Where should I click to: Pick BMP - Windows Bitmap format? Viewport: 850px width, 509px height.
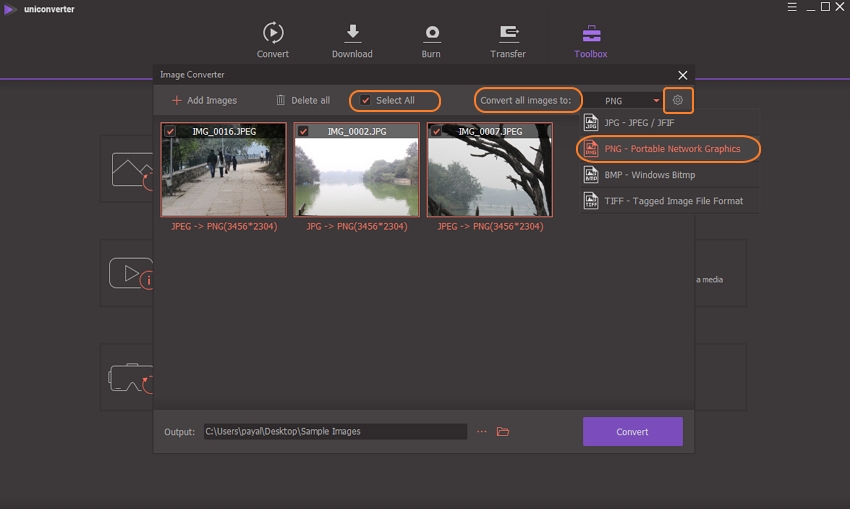(x=649, y=175)
